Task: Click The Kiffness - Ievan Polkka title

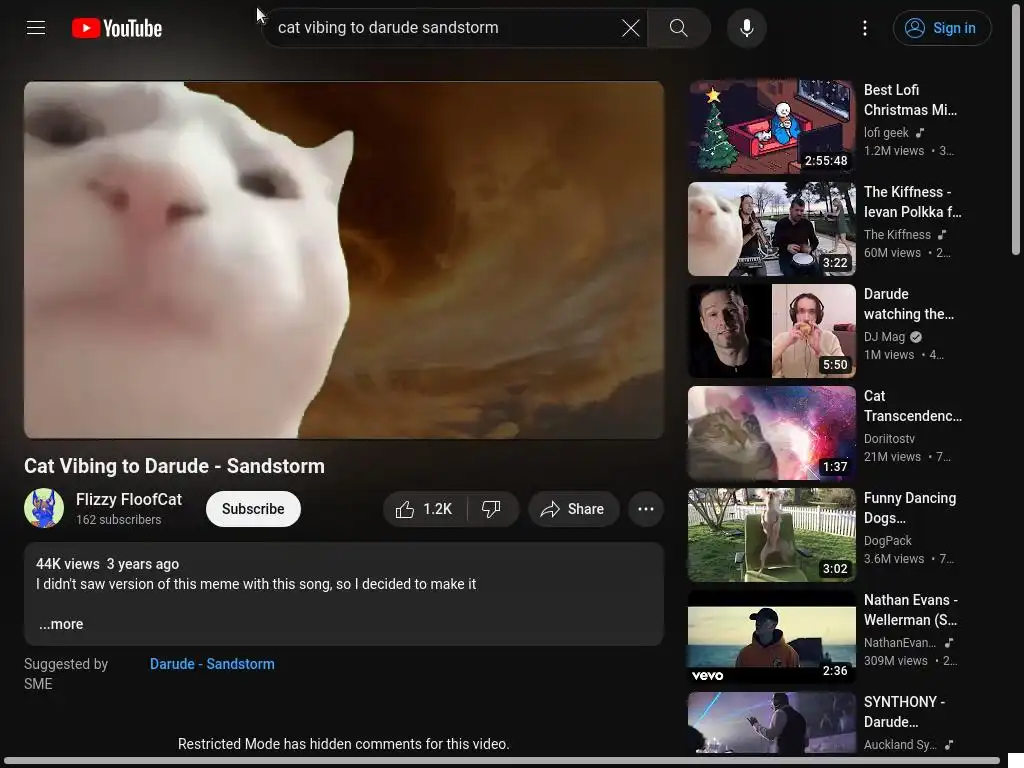Action: click(x=912, y=202)
